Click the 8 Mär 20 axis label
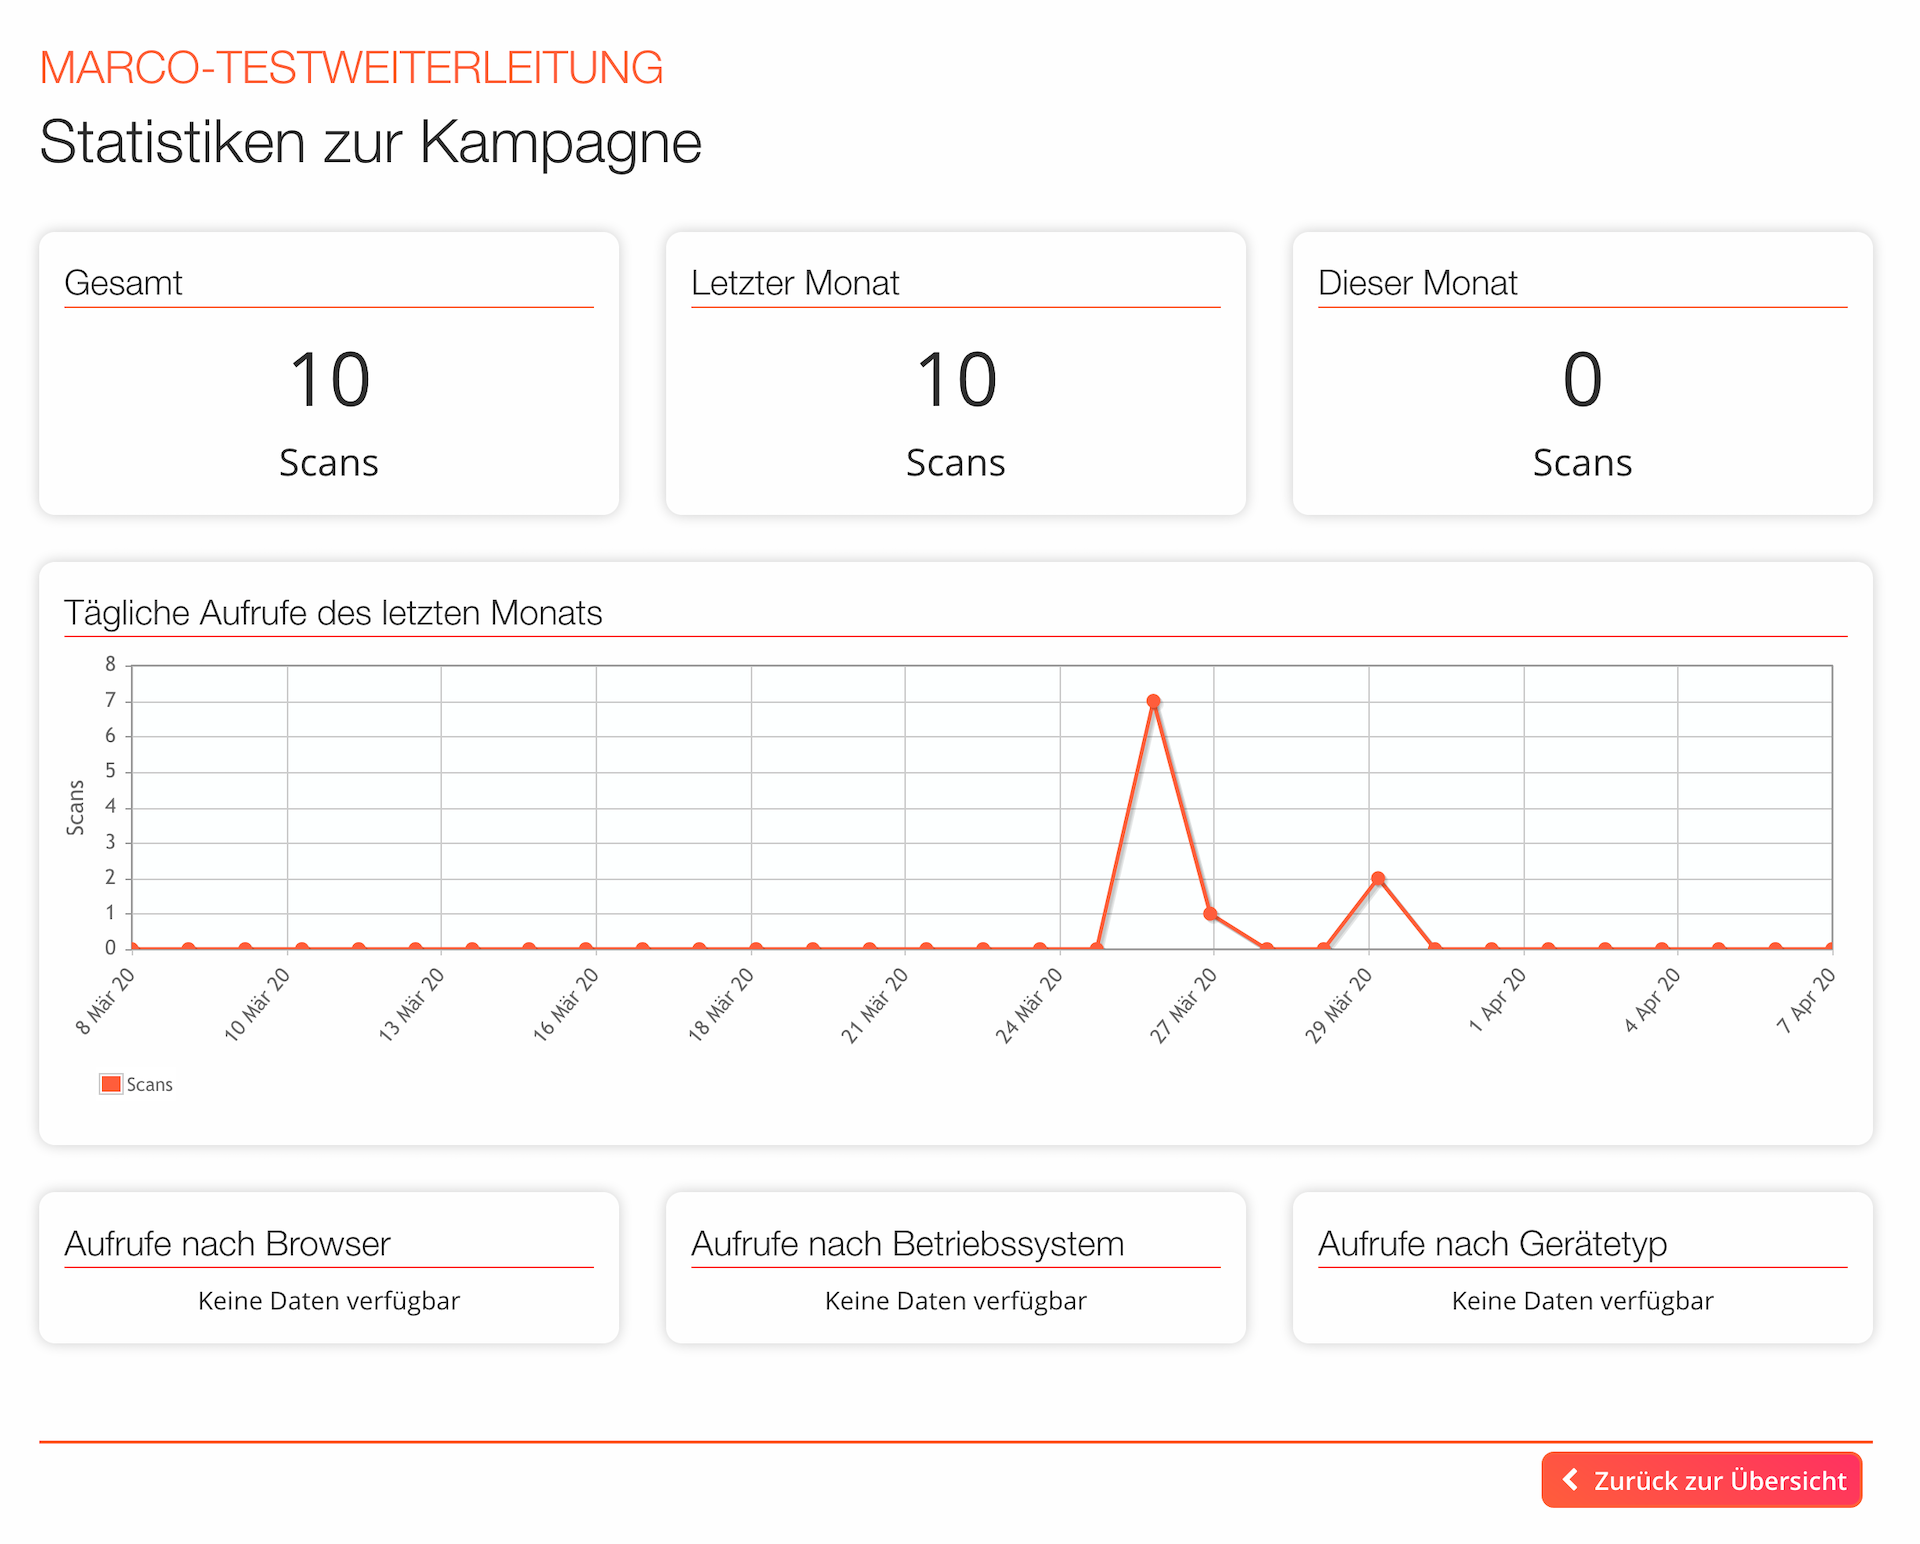Image resolution: width=1920 pixels, height=1544 pixels. [106, 1001]
